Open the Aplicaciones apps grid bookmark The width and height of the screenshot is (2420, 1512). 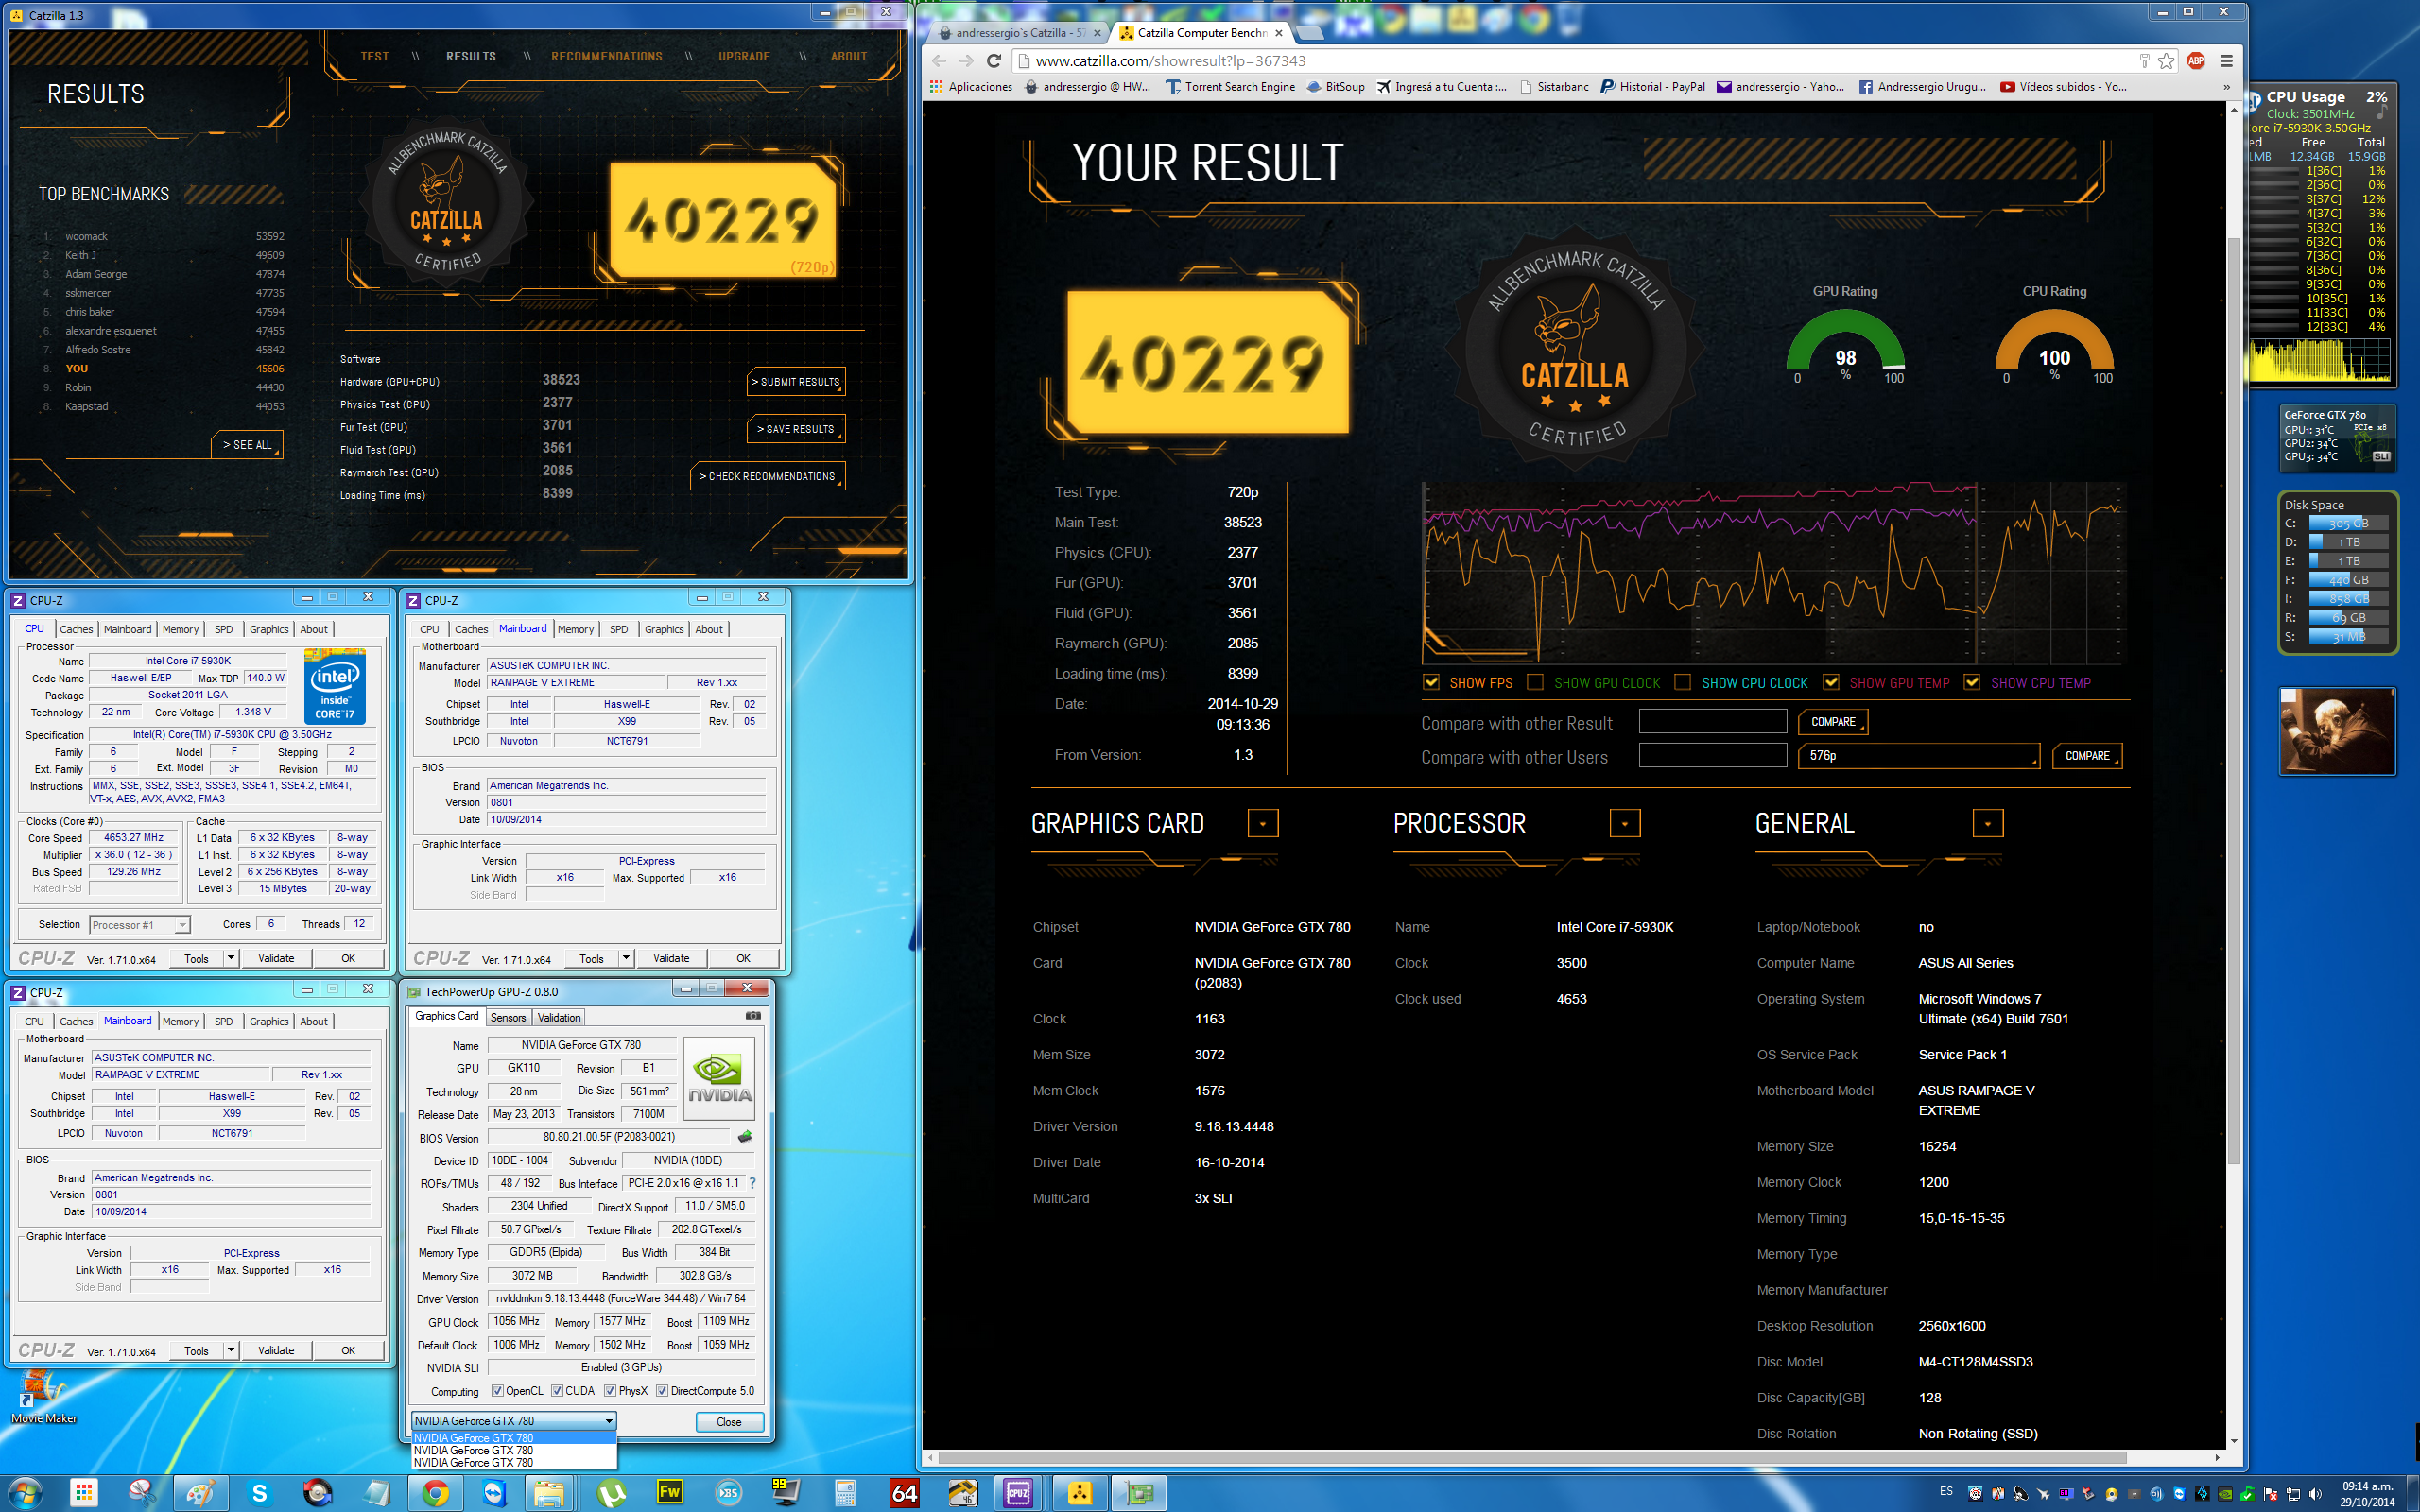coord(972,87)
